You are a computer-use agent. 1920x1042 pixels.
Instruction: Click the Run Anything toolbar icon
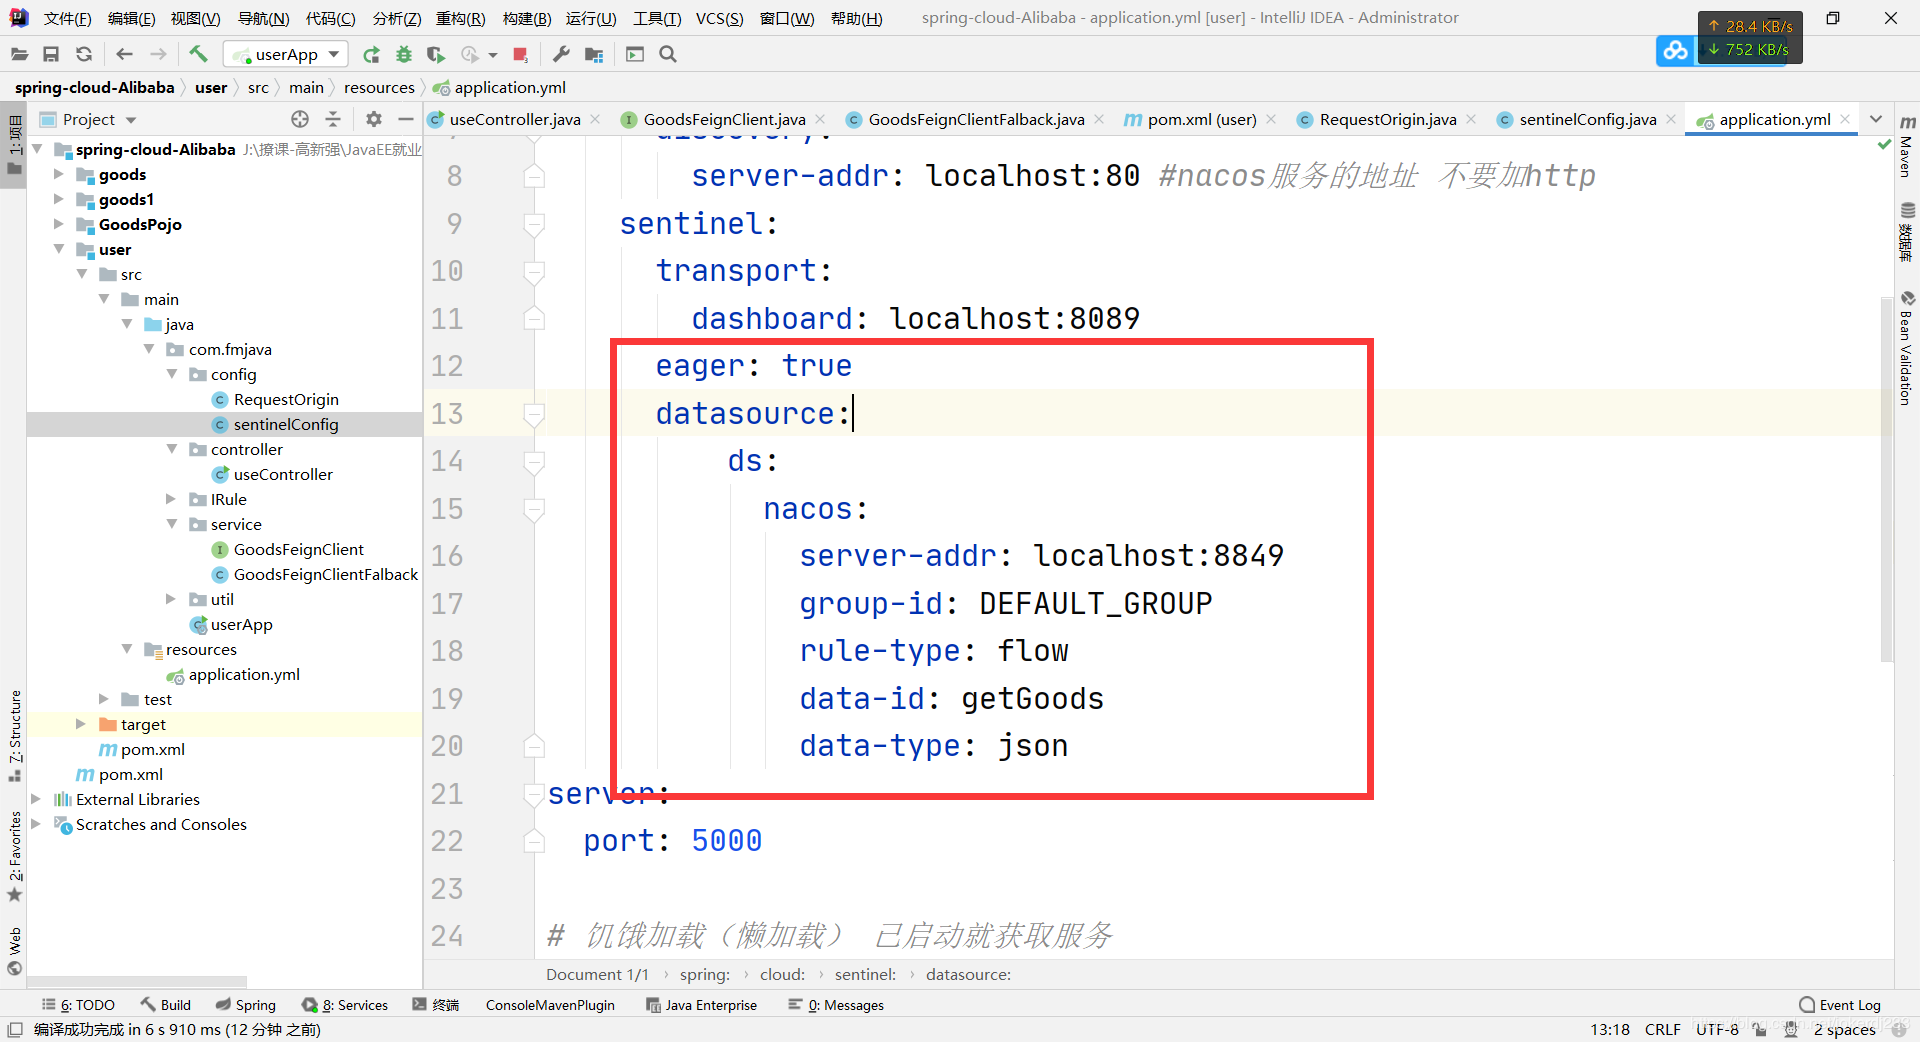(x=635, y=54)
